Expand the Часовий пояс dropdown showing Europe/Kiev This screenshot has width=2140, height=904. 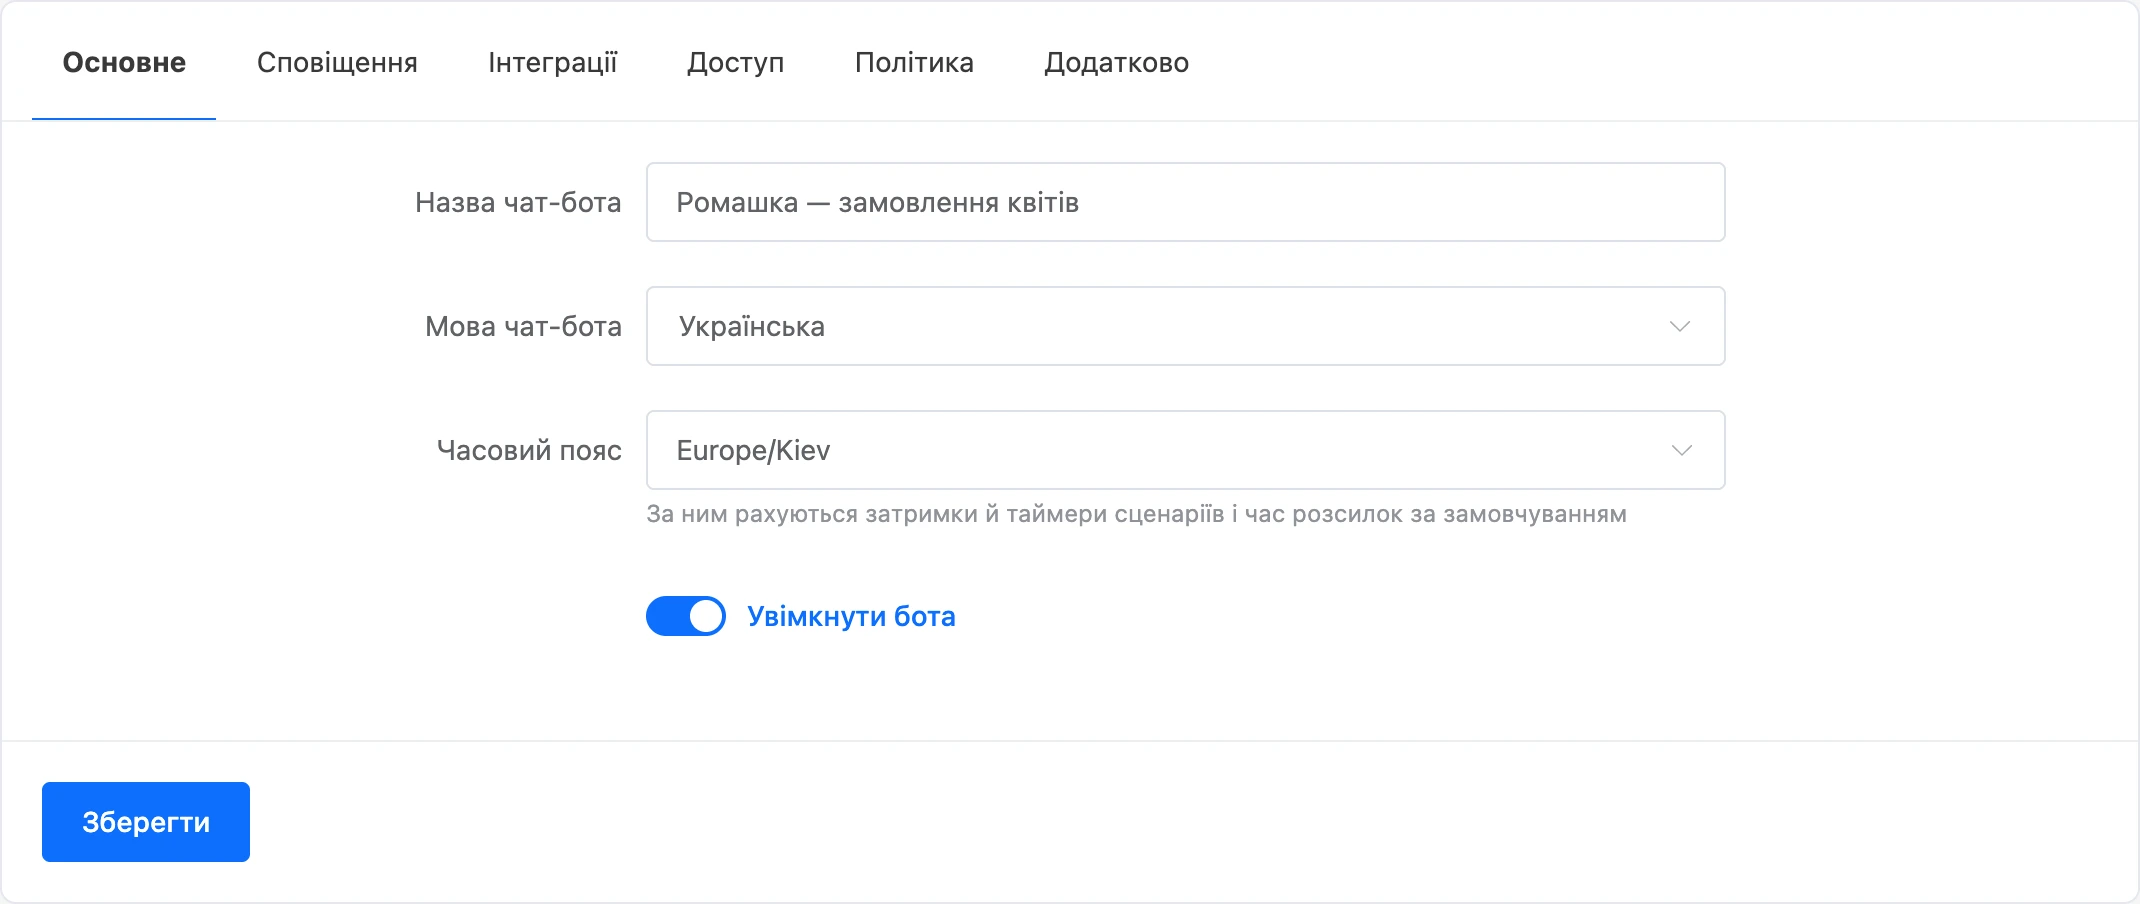pos(1186,450)
